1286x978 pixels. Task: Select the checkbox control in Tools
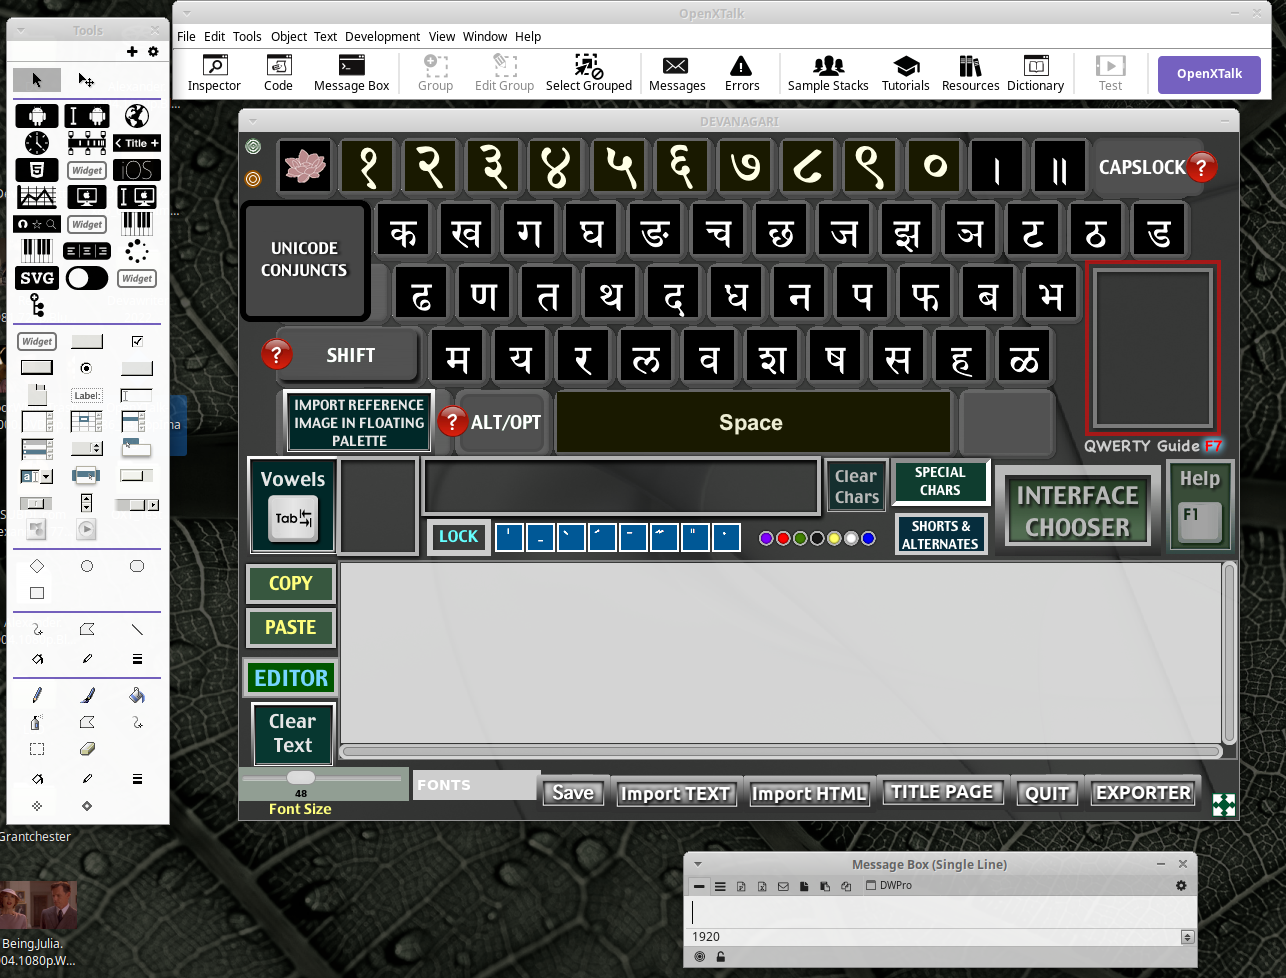(137, 341)
